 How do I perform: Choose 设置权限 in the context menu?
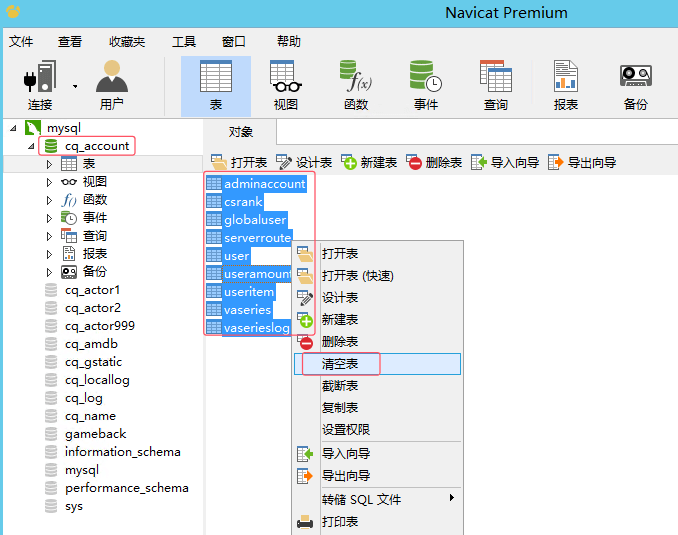click(377, 430)
